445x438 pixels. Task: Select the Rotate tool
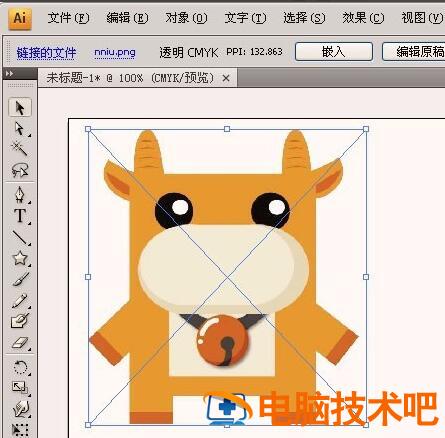[20, 367]
